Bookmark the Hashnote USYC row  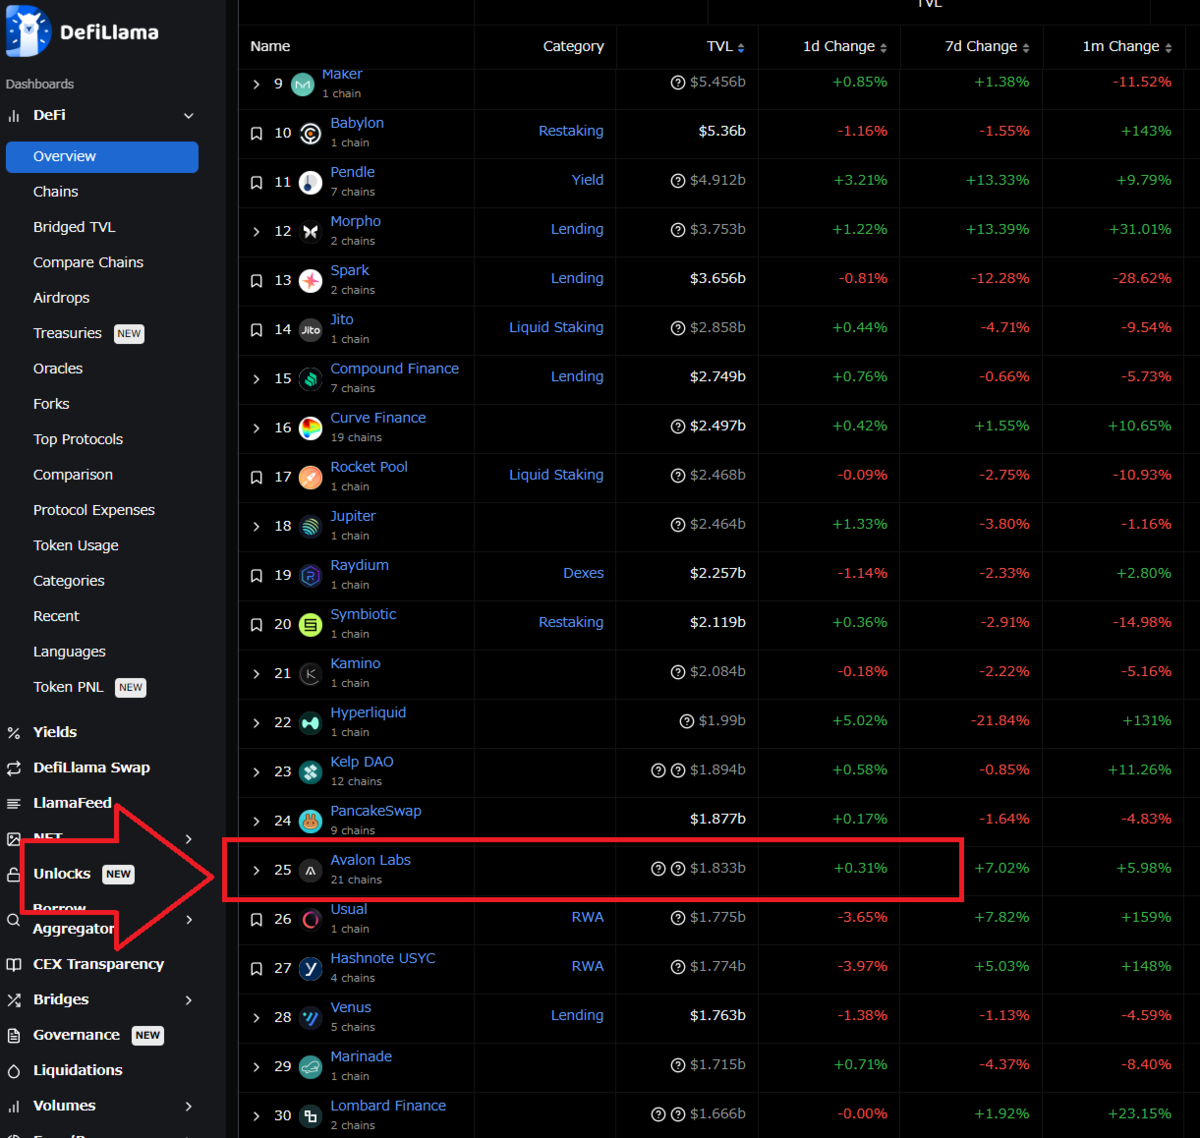[x=257, y=968]
